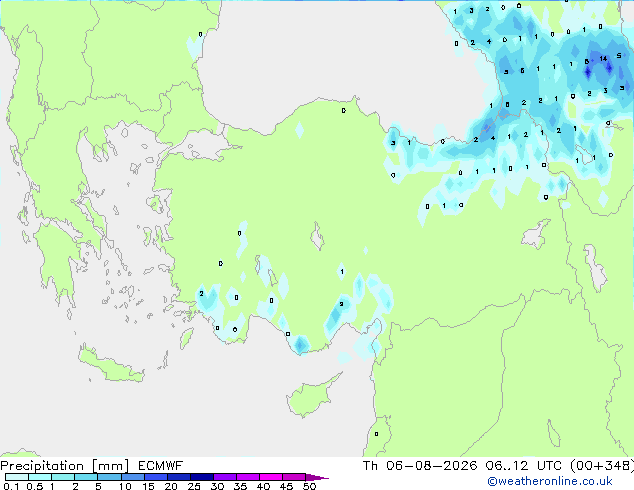This screenshot has width=634, height=490.
Task: Click the "0.5" legend scale label
Action: coord(35,486)
